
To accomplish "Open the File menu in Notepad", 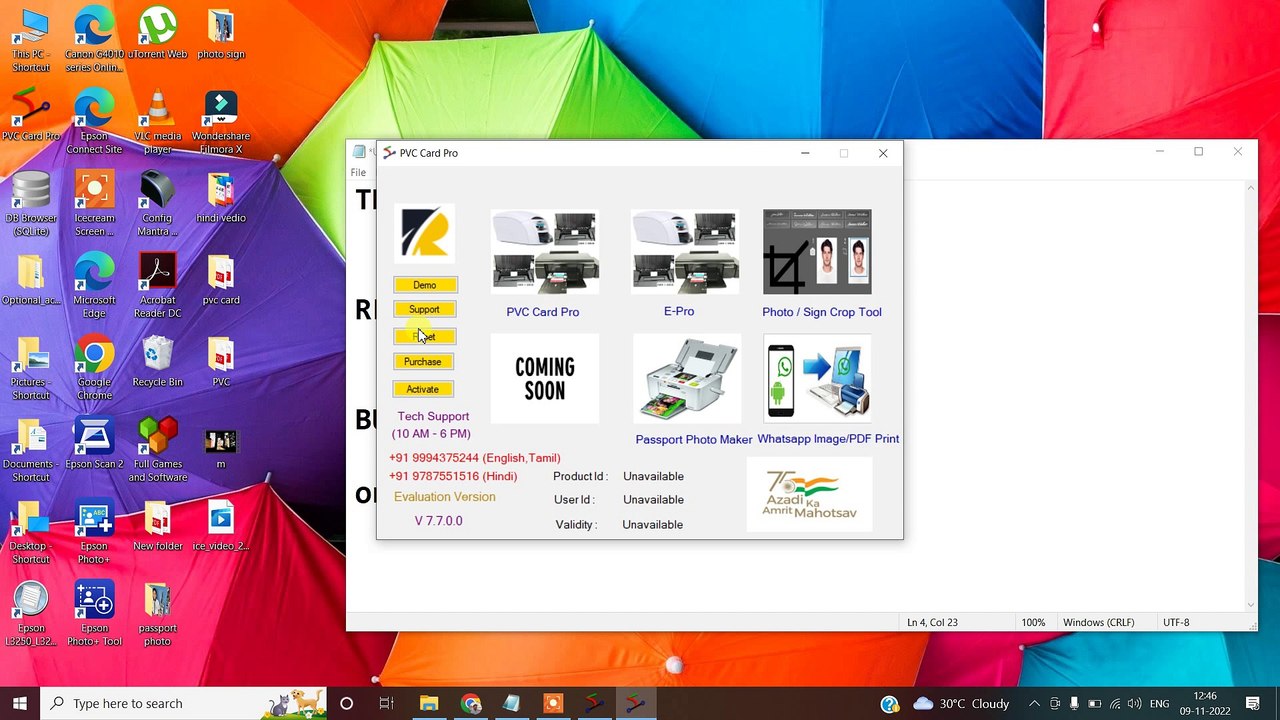I will coord(358,173).
